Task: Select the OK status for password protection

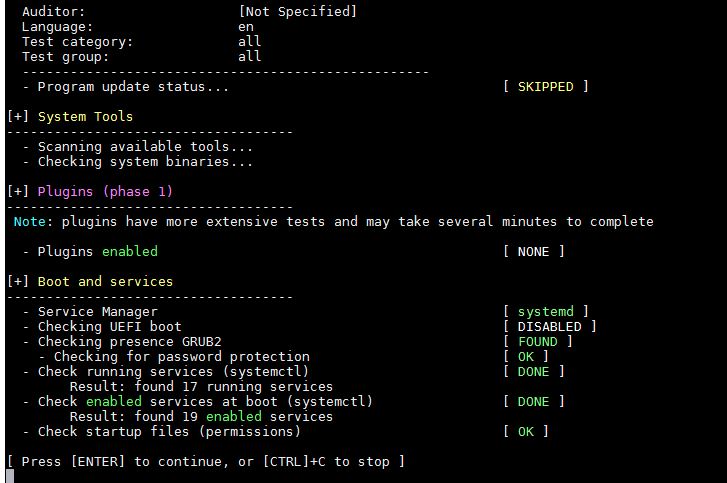Action: click(525, 357)
